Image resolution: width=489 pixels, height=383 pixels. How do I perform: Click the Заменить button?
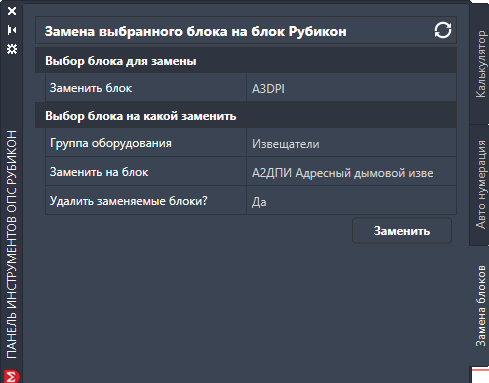pos(402,231)
